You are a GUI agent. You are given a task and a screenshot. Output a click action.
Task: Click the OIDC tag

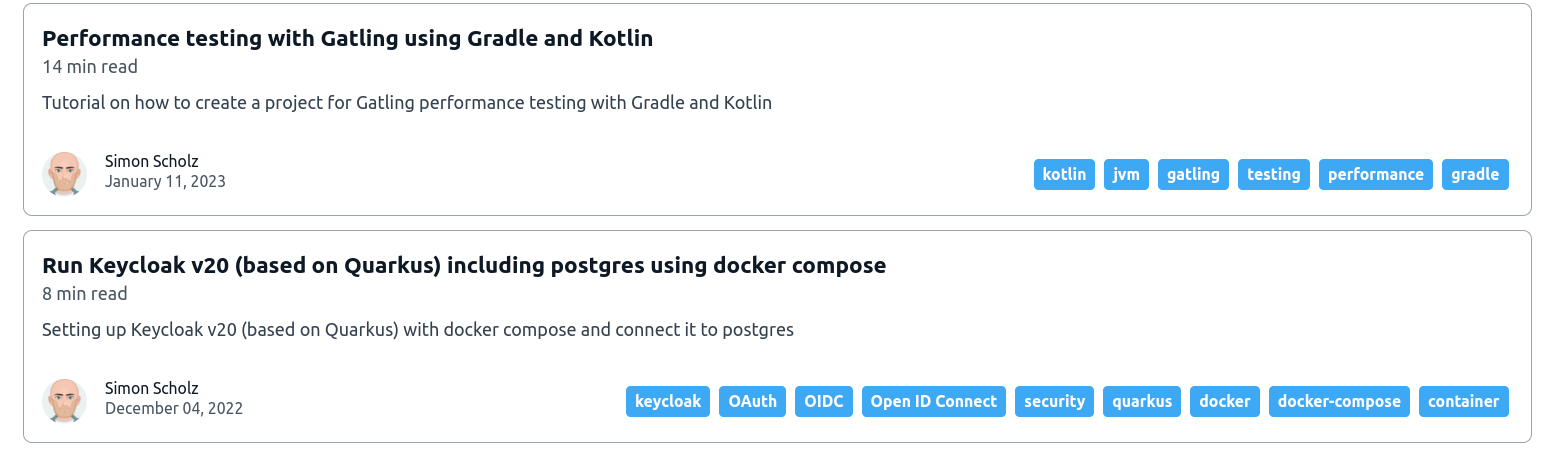point(824,401)
